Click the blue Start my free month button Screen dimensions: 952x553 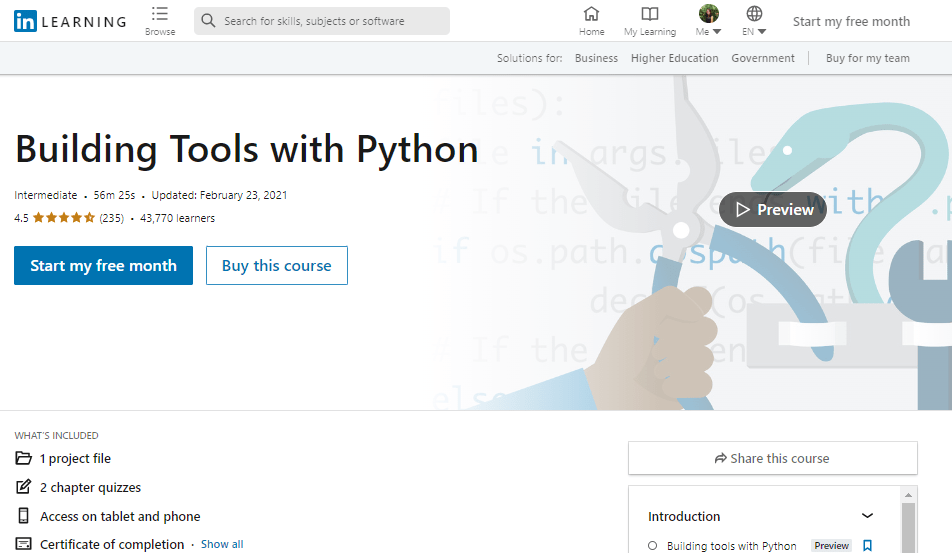103,265
